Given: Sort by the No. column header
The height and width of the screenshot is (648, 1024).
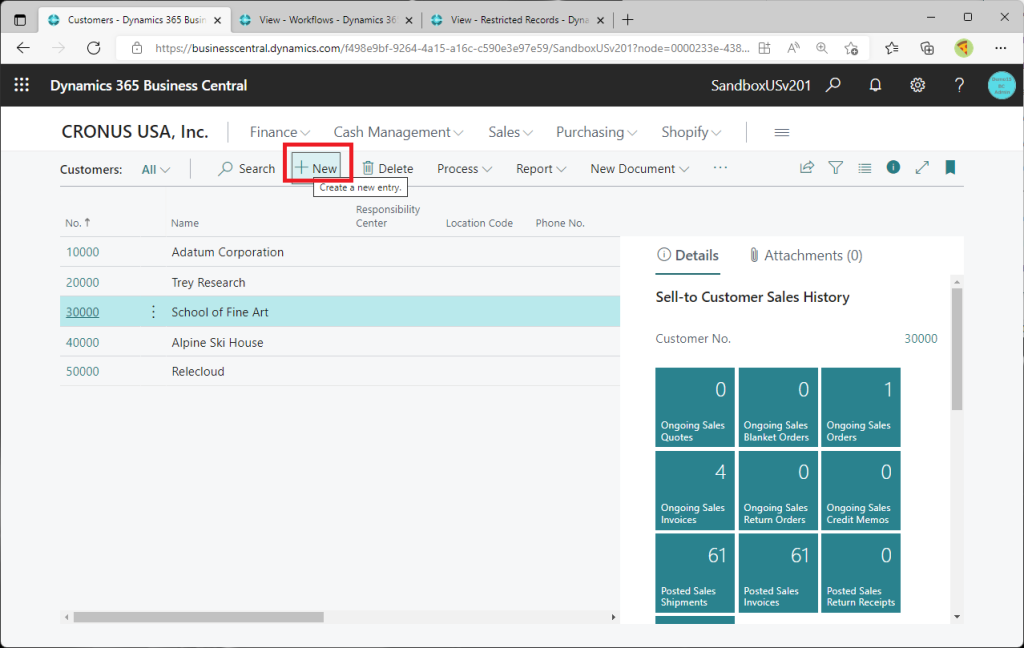Looking at the screenshot, I should click(78, 223).
